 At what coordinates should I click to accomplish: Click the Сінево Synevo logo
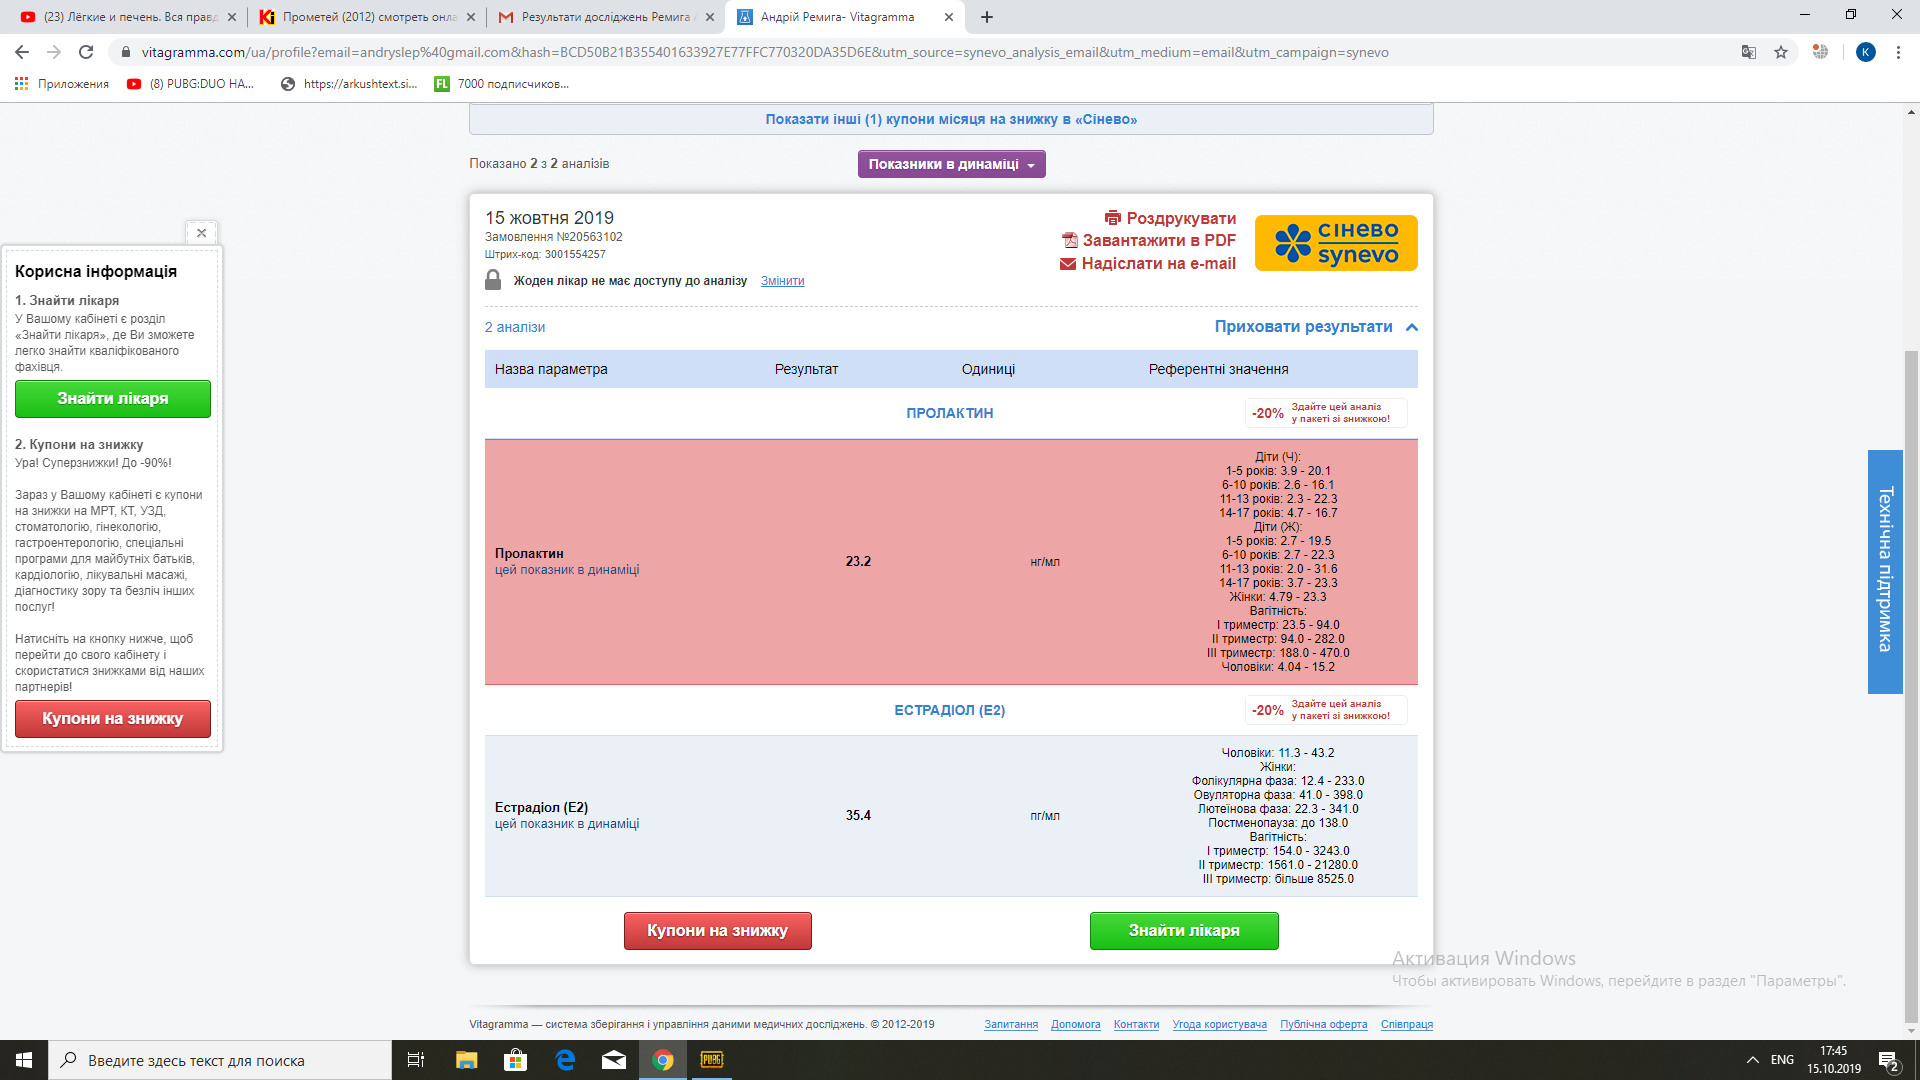[1335, 243]
